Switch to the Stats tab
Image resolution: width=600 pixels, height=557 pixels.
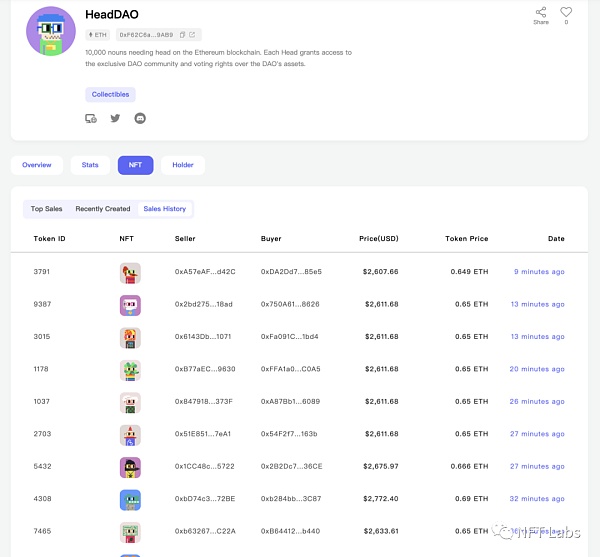tap(90, 165)
